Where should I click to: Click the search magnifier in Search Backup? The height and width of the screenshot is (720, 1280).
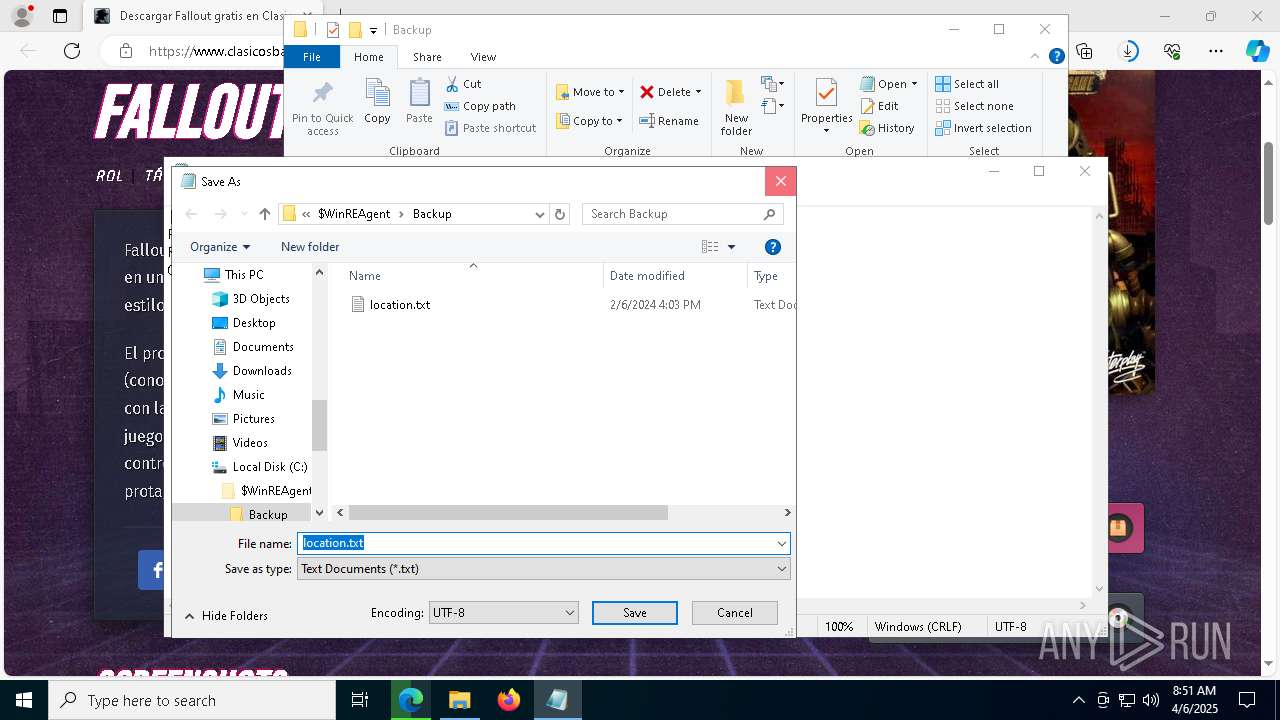tap(769, 214)
